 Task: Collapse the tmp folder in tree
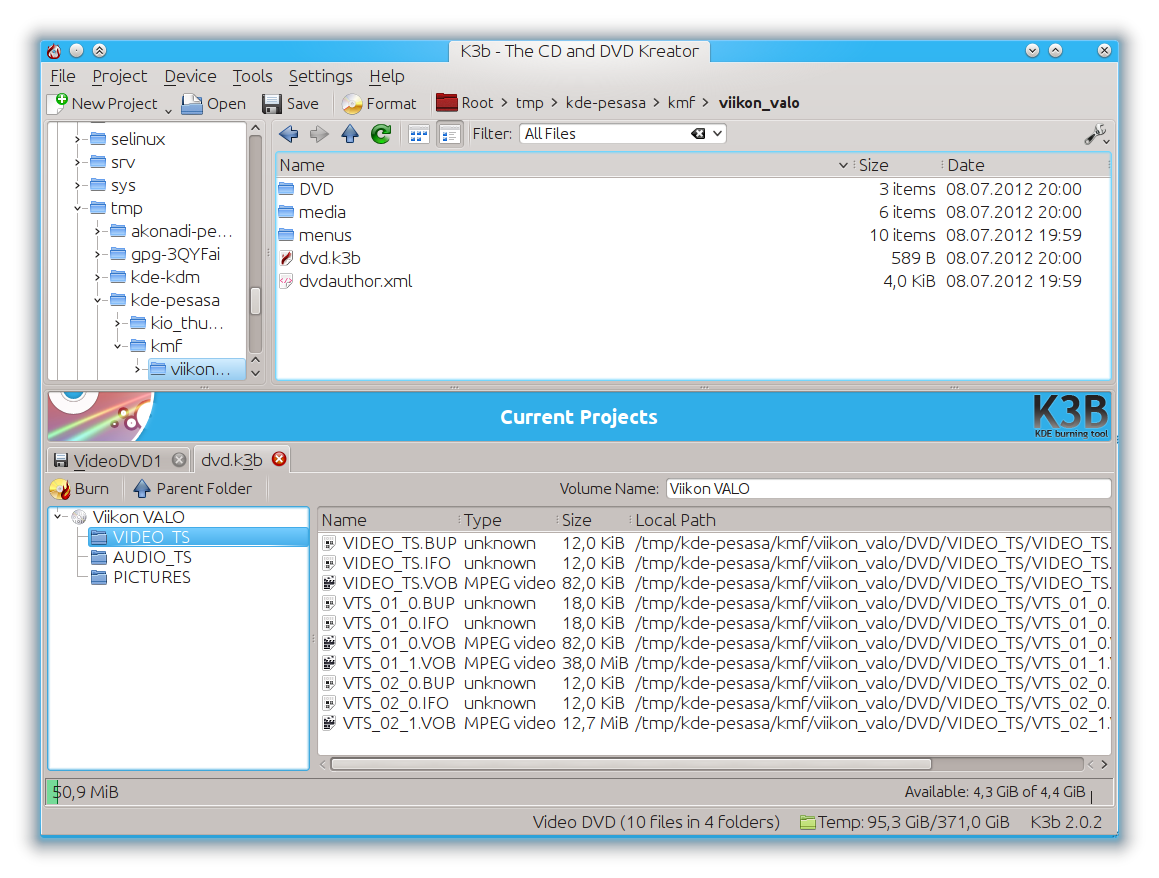tap(78, 208)
